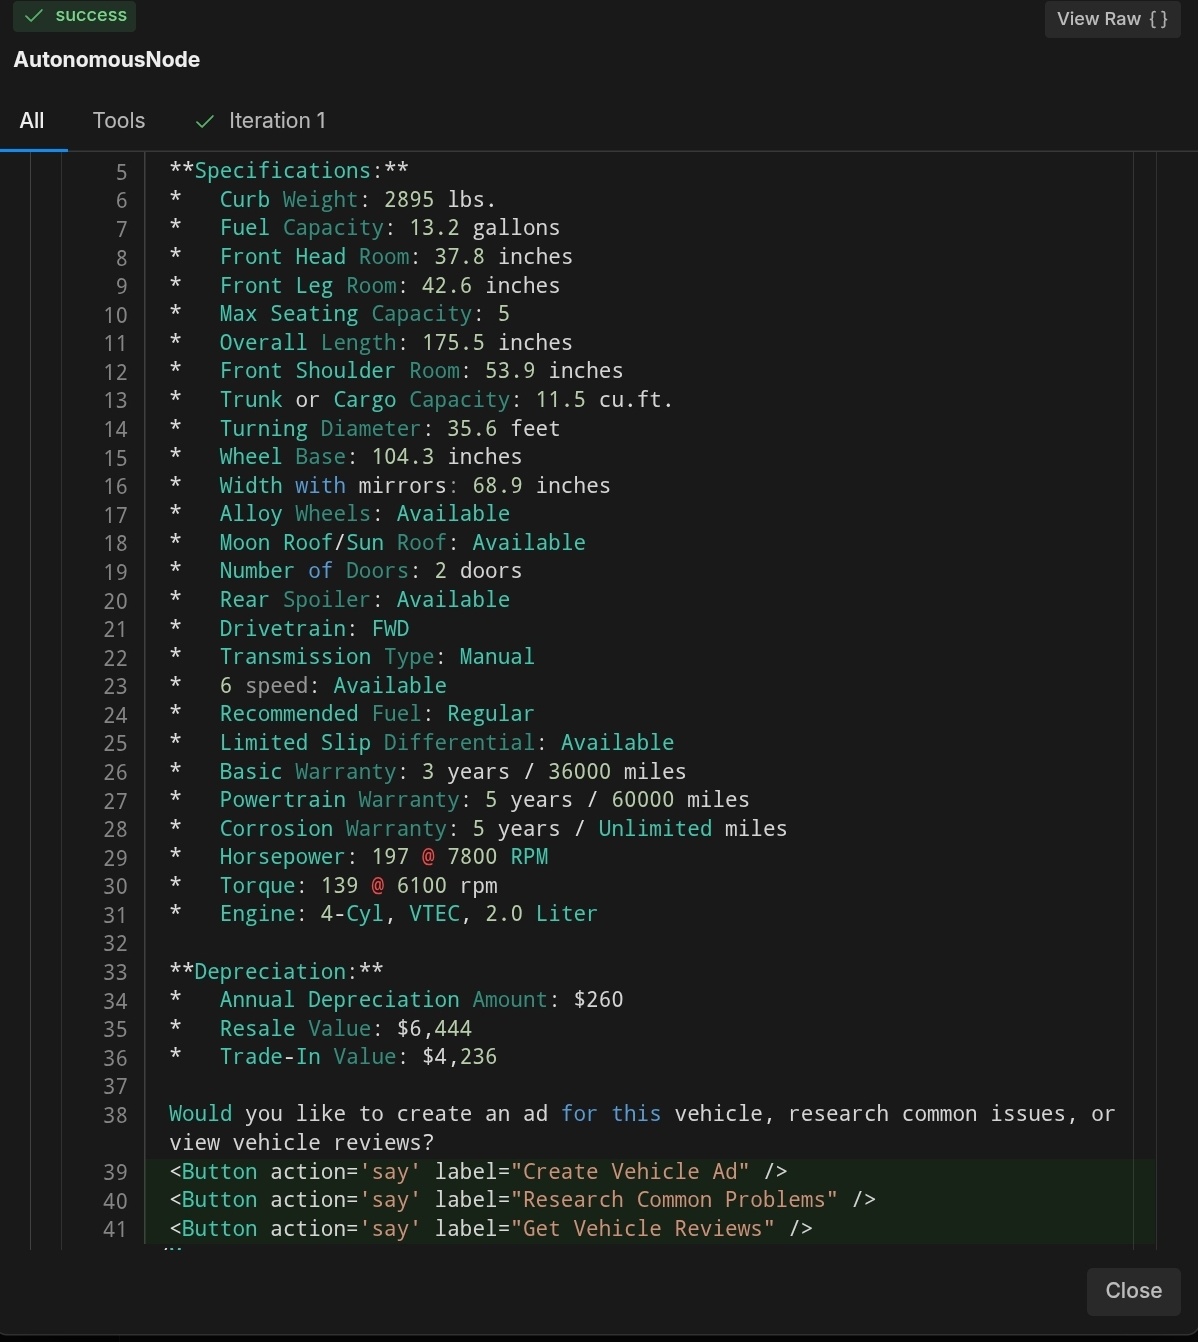1198x1342 pixels.
Task: Open the Tools tab
Action: [x=119, y=121]
